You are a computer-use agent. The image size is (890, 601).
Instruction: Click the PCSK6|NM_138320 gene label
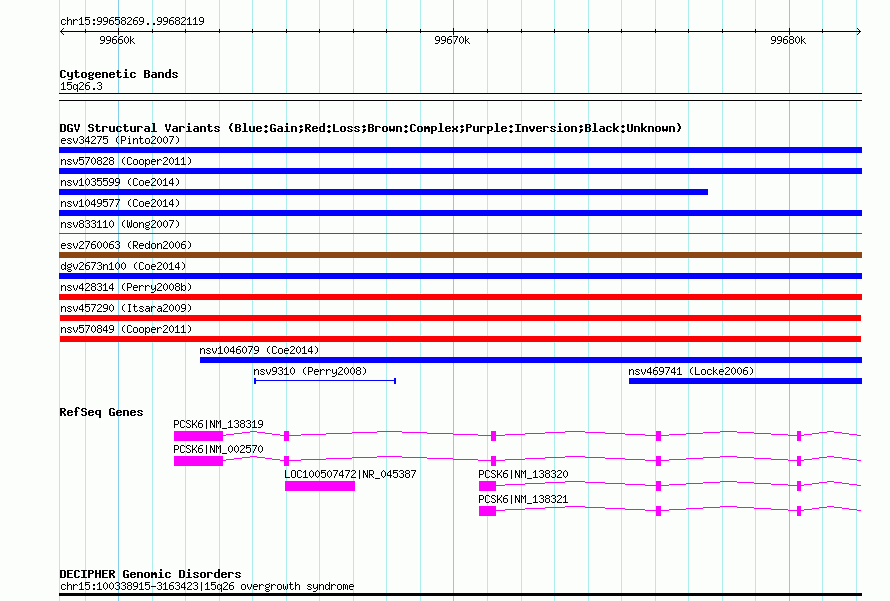click(523, 474)
